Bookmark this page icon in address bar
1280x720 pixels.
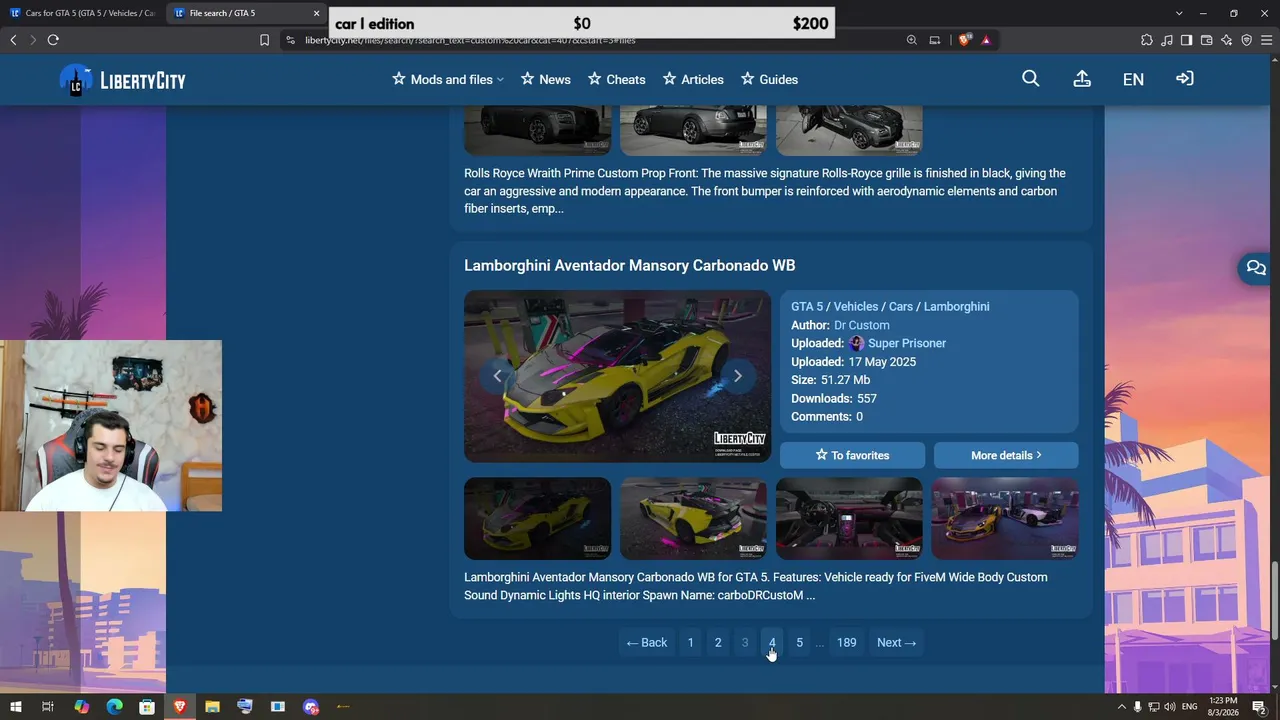[264, 40]
